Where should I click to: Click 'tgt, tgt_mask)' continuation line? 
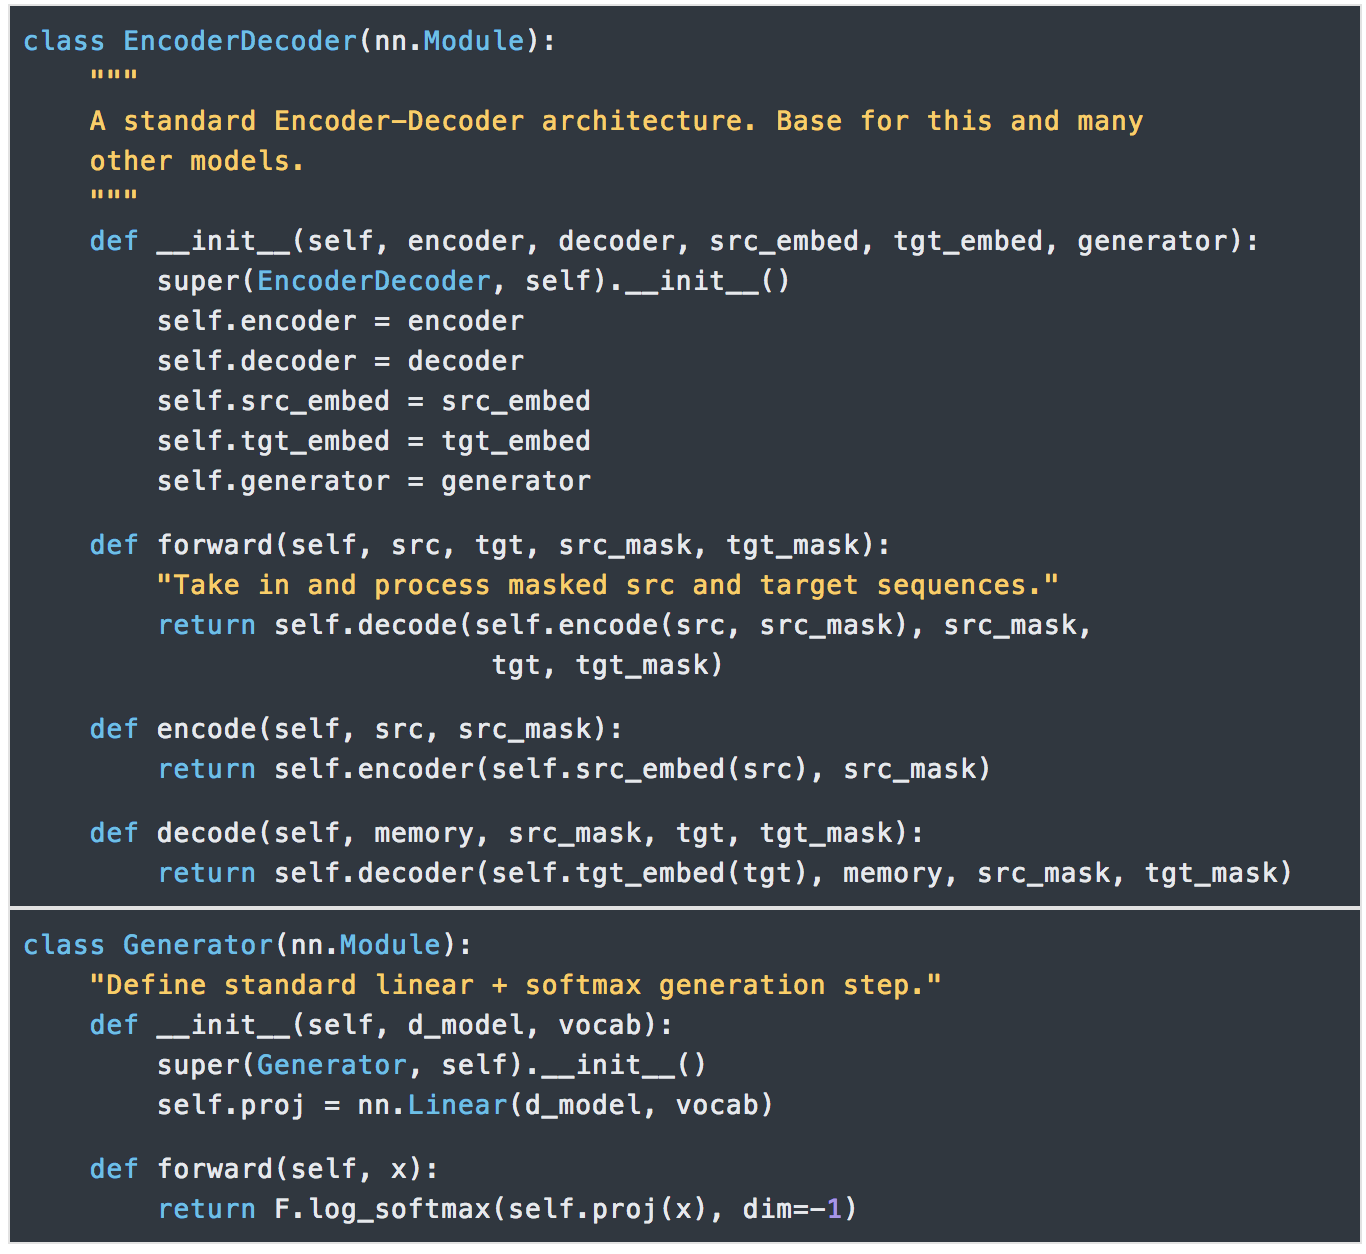coord(607,665)
